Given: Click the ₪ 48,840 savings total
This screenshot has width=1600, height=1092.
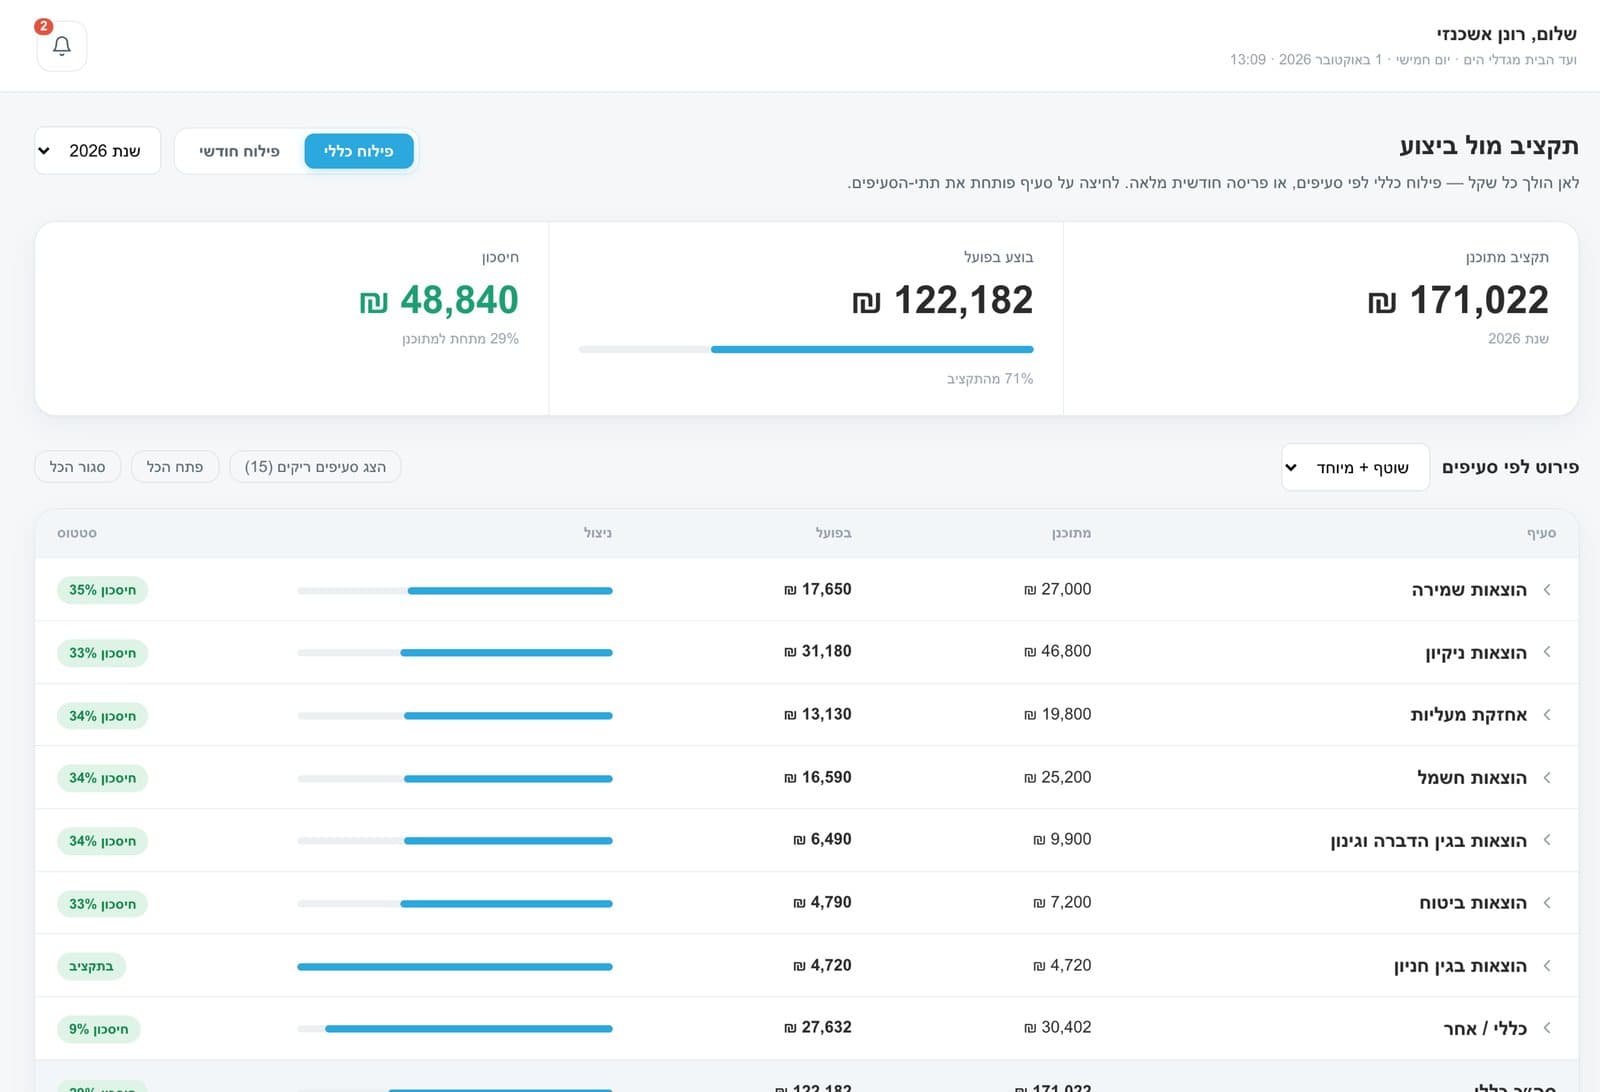Looking at the screenshot, I should click(439, 300).
